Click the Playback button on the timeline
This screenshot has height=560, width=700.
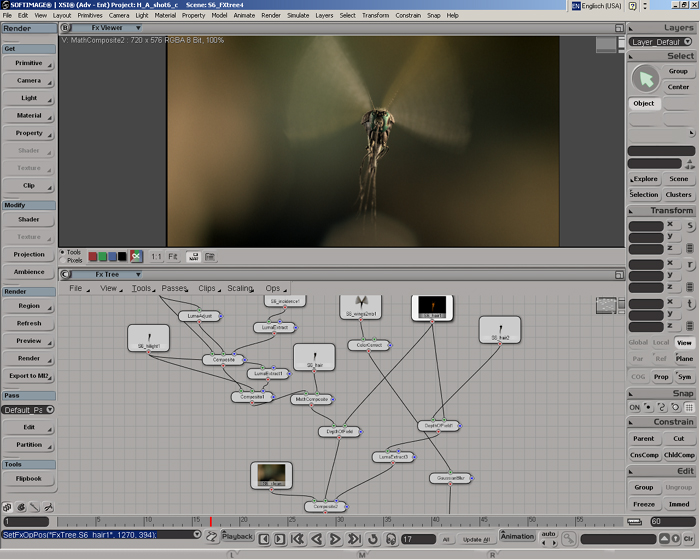(x=237, y=537)
